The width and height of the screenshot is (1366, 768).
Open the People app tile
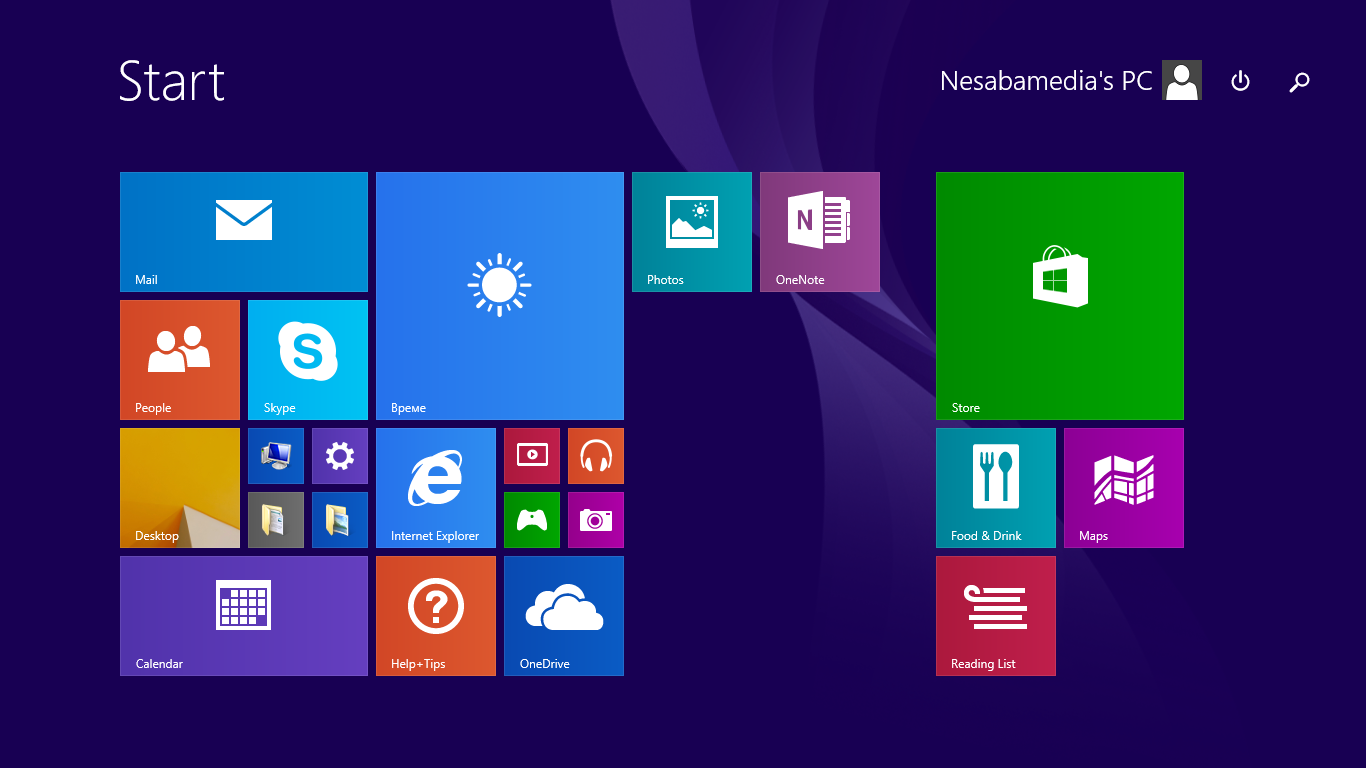(x=180, y=360)
